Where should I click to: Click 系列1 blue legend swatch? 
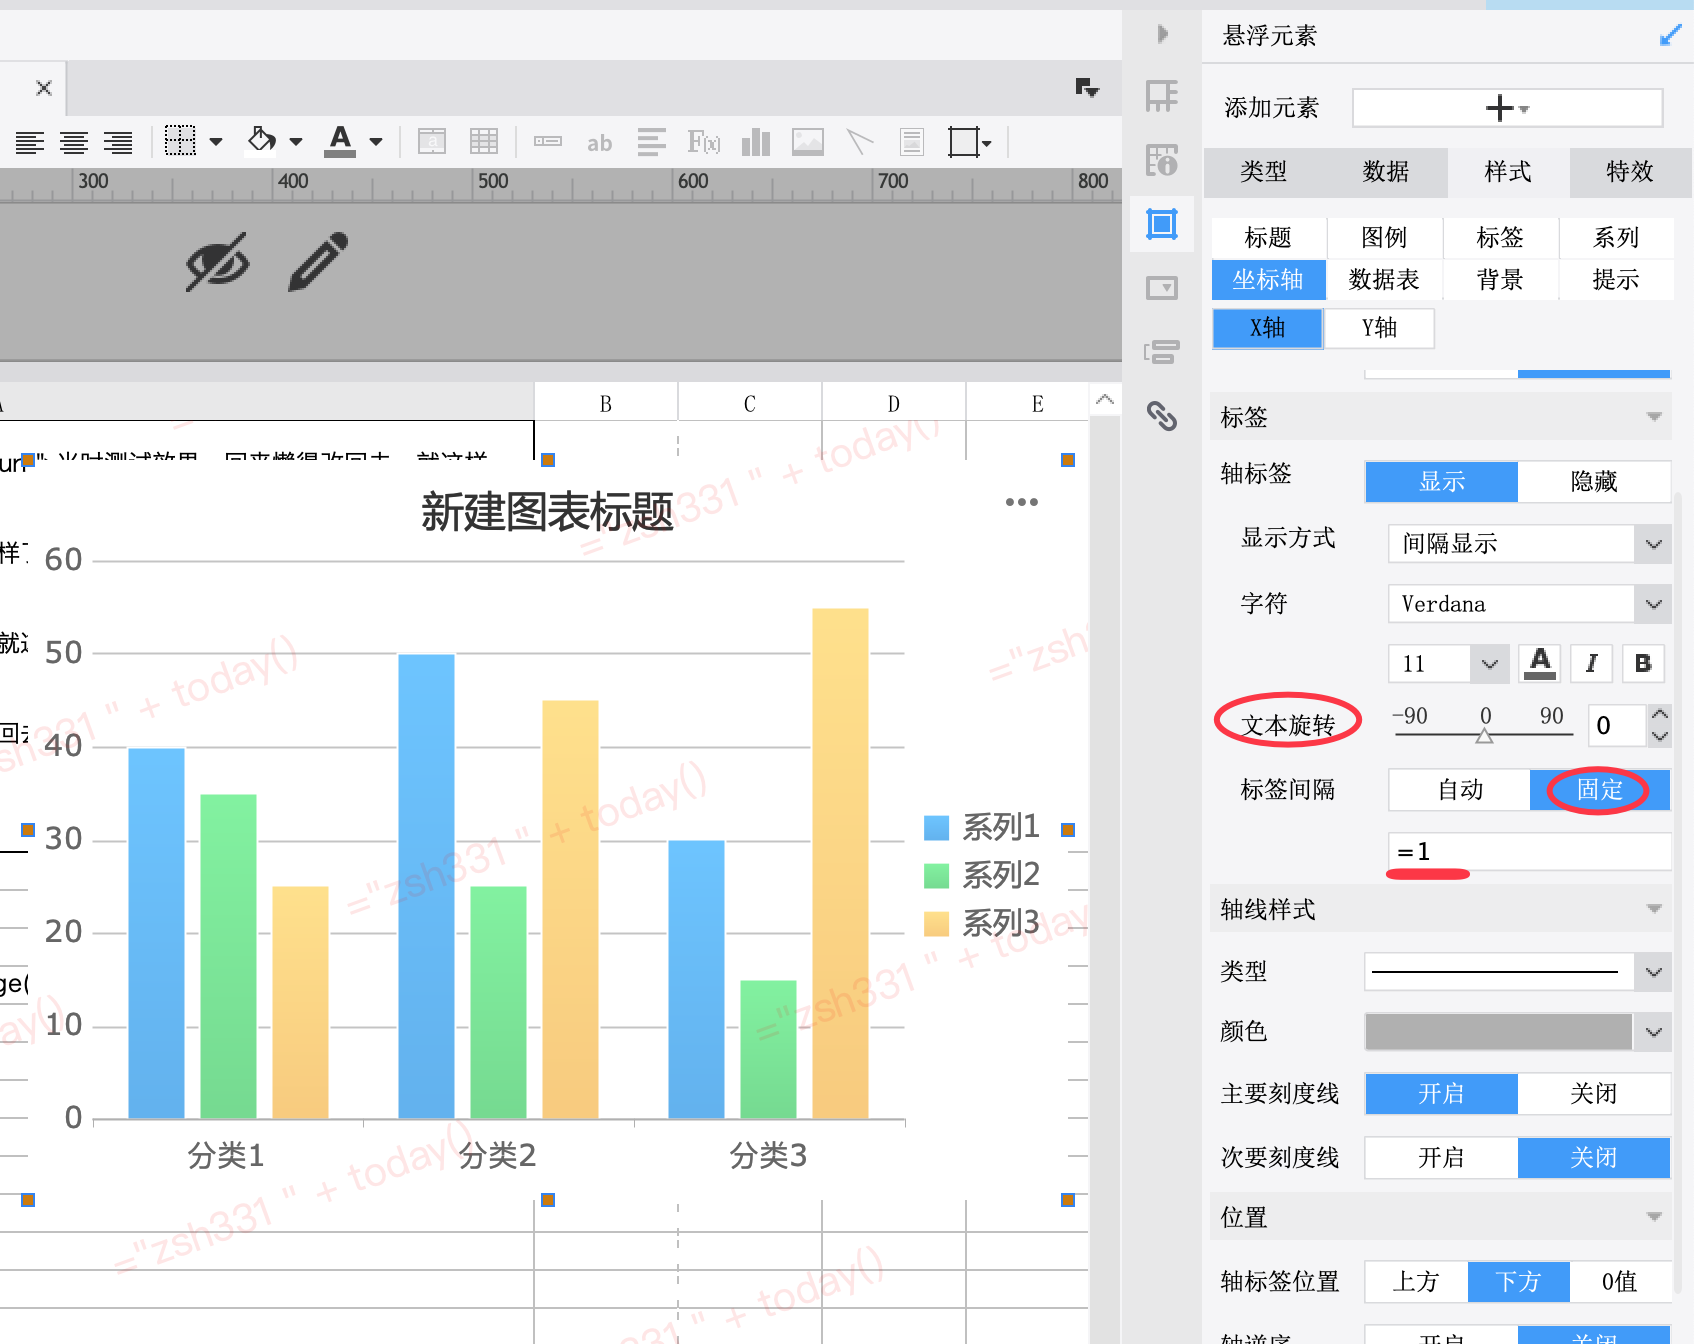pos(936,827)
